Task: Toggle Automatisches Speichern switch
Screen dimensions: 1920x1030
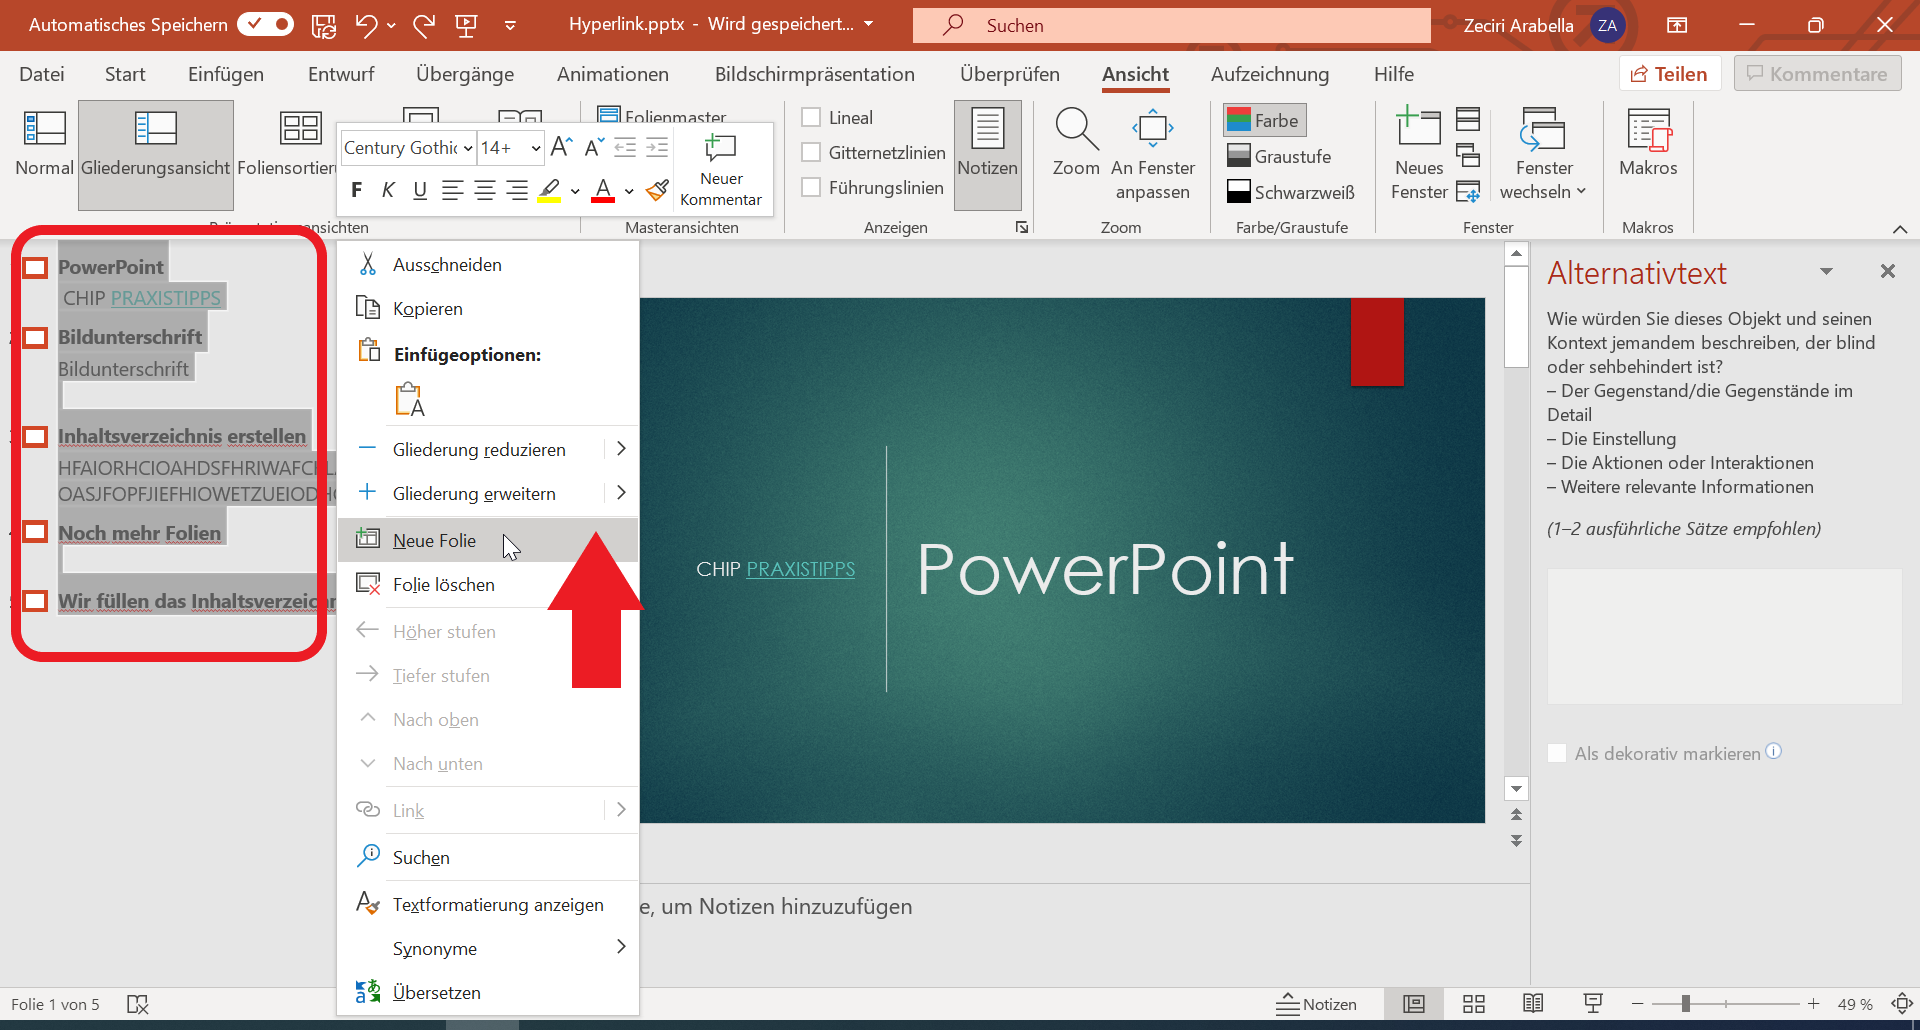Action: pos(265,24)
